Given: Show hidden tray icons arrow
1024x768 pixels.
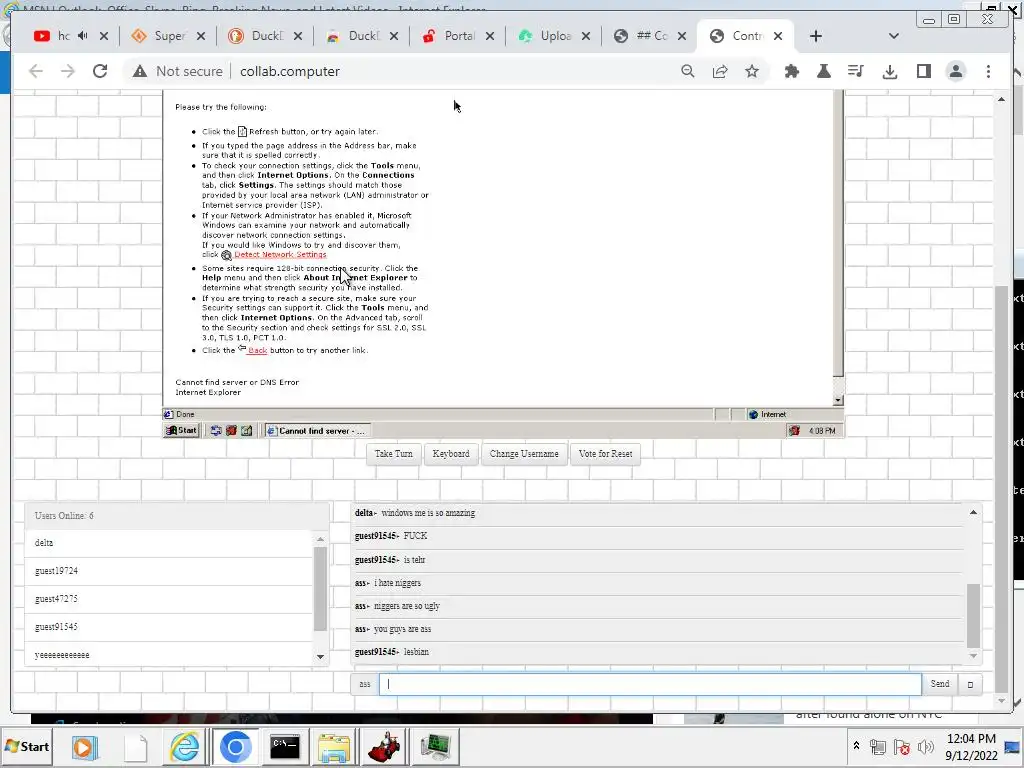Looking at the screenshot, I should [x=856, y=746].
